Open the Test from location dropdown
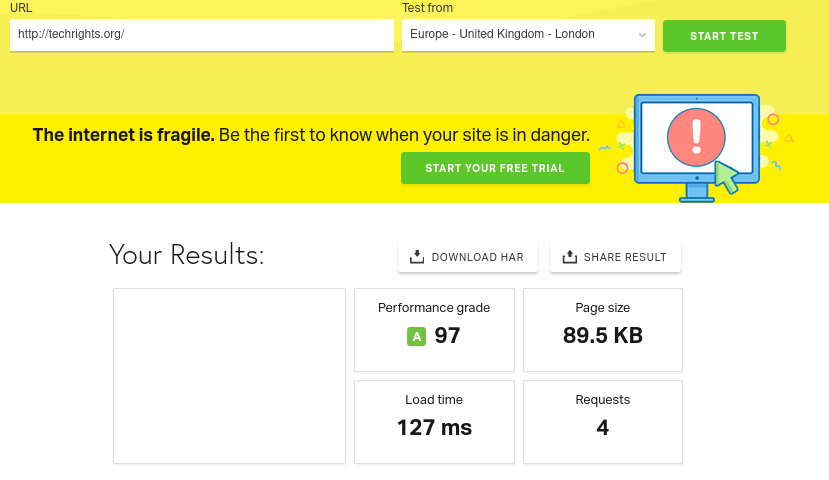The height and width of the screenshot is (480, 829). 528,35
